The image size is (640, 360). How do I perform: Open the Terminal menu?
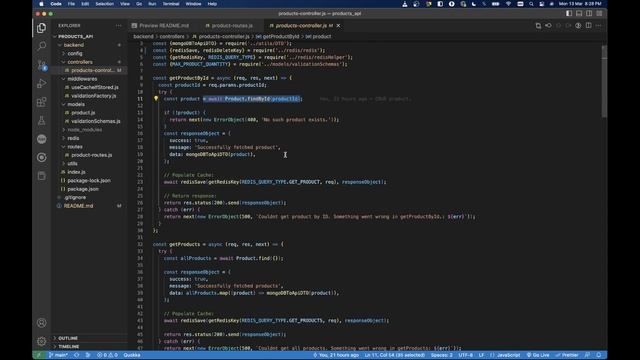pos(171,4)
